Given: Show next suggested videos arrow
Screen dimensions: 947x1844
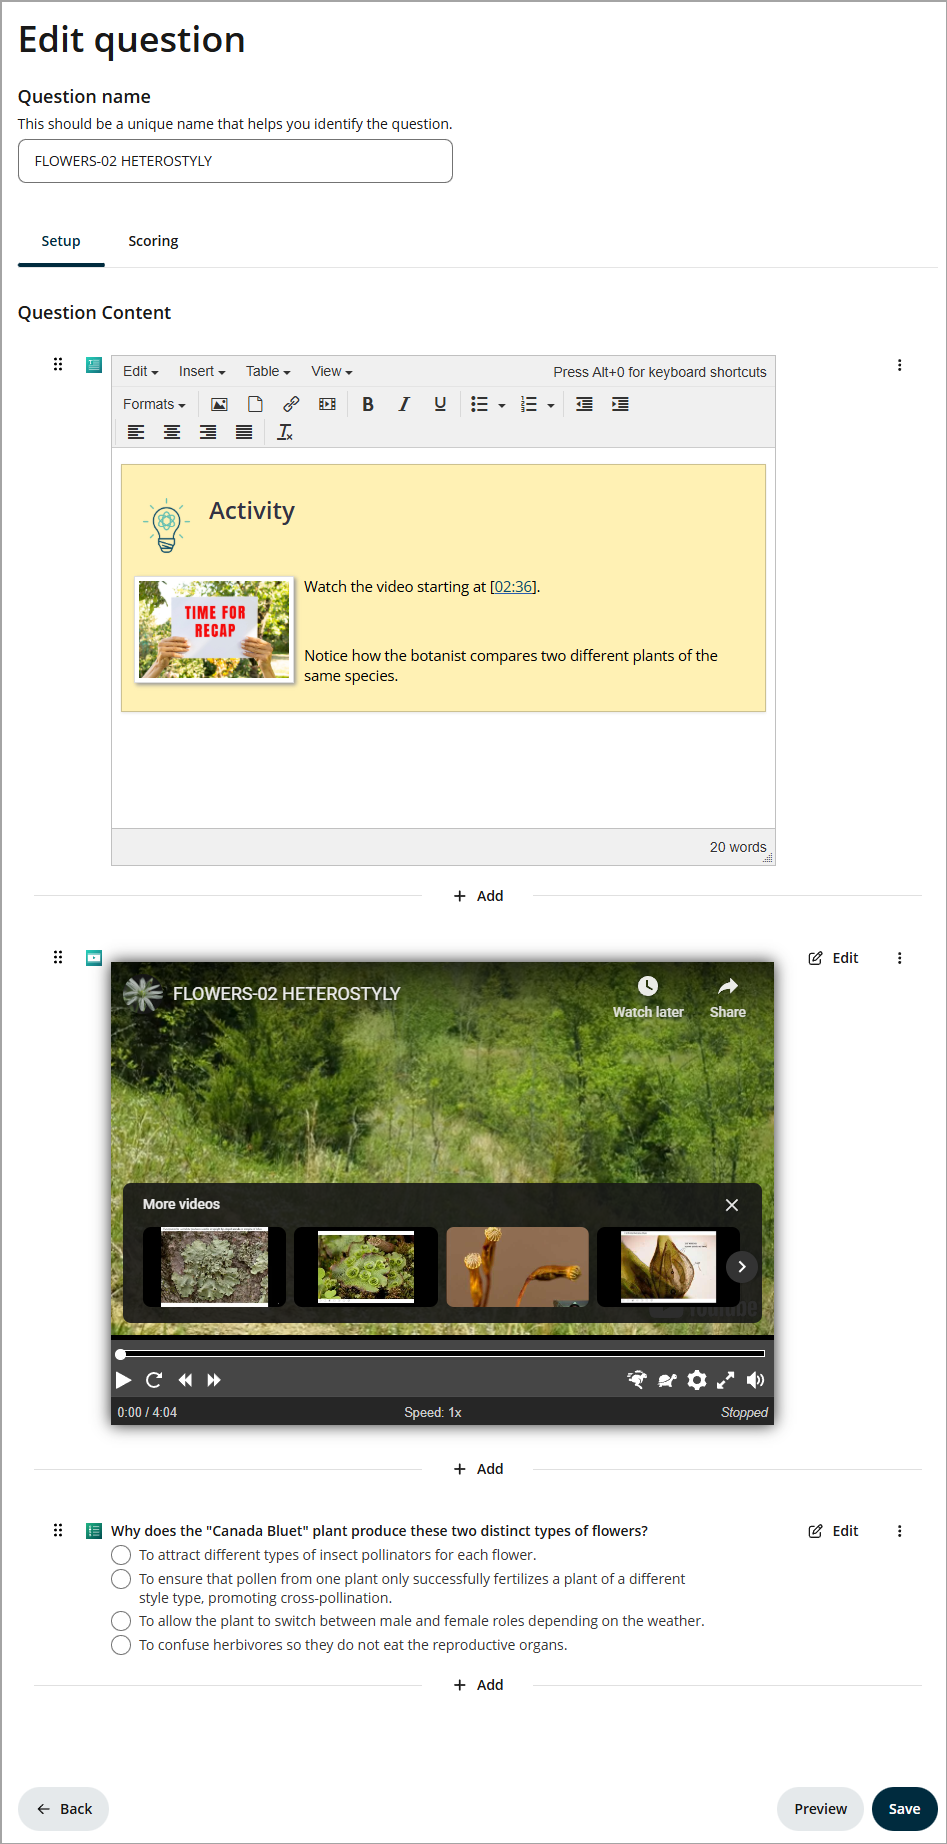Looking at the screenshot, I should click(x=741, y=1266).
